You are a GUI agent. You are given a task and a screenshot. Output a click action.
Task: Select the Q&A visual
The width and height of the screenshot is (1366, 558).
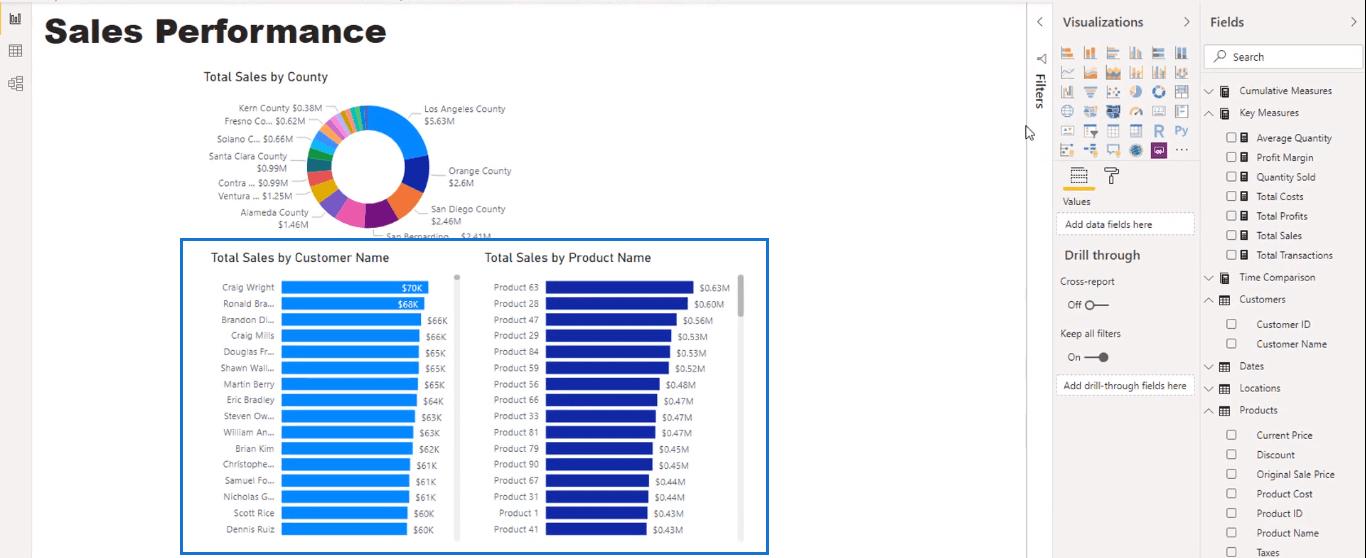[1113, 150]
